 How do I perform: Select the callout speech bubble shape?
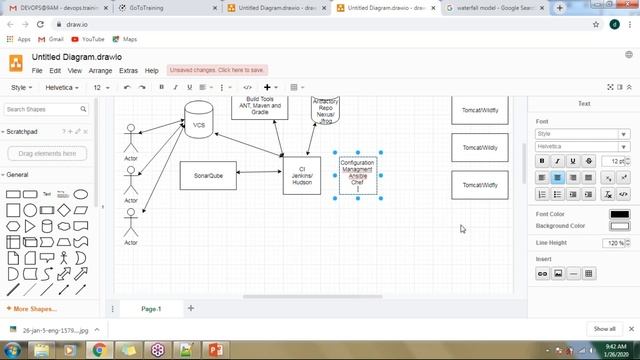(x=47, y=258)
